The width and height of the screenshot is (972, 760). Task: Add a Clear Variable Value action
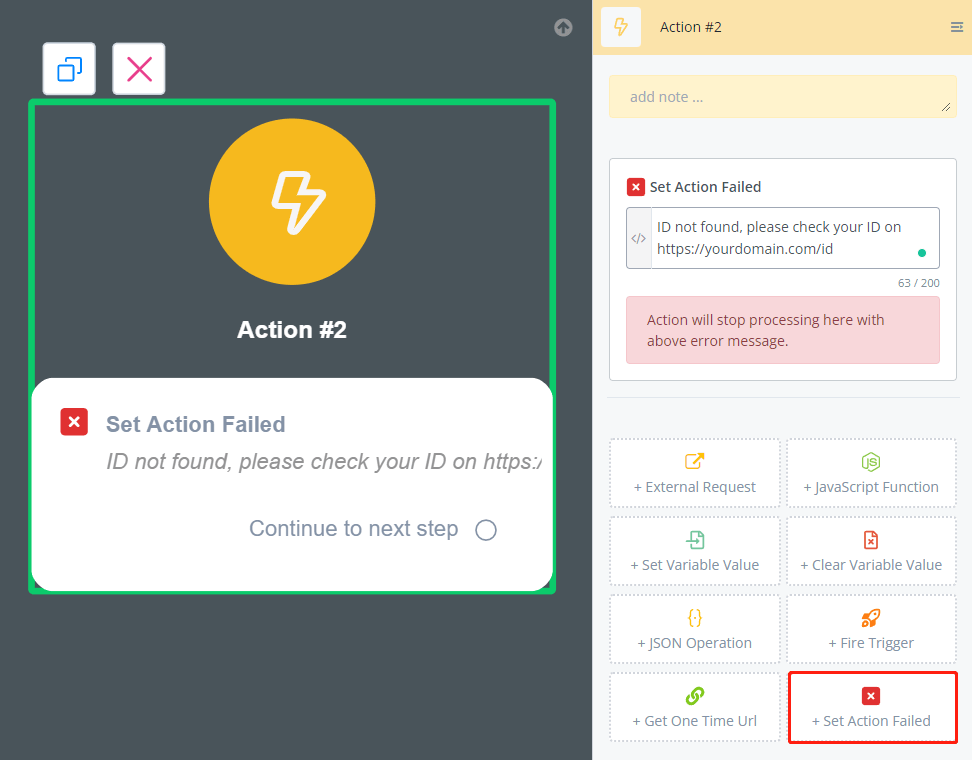coord(871,551)
